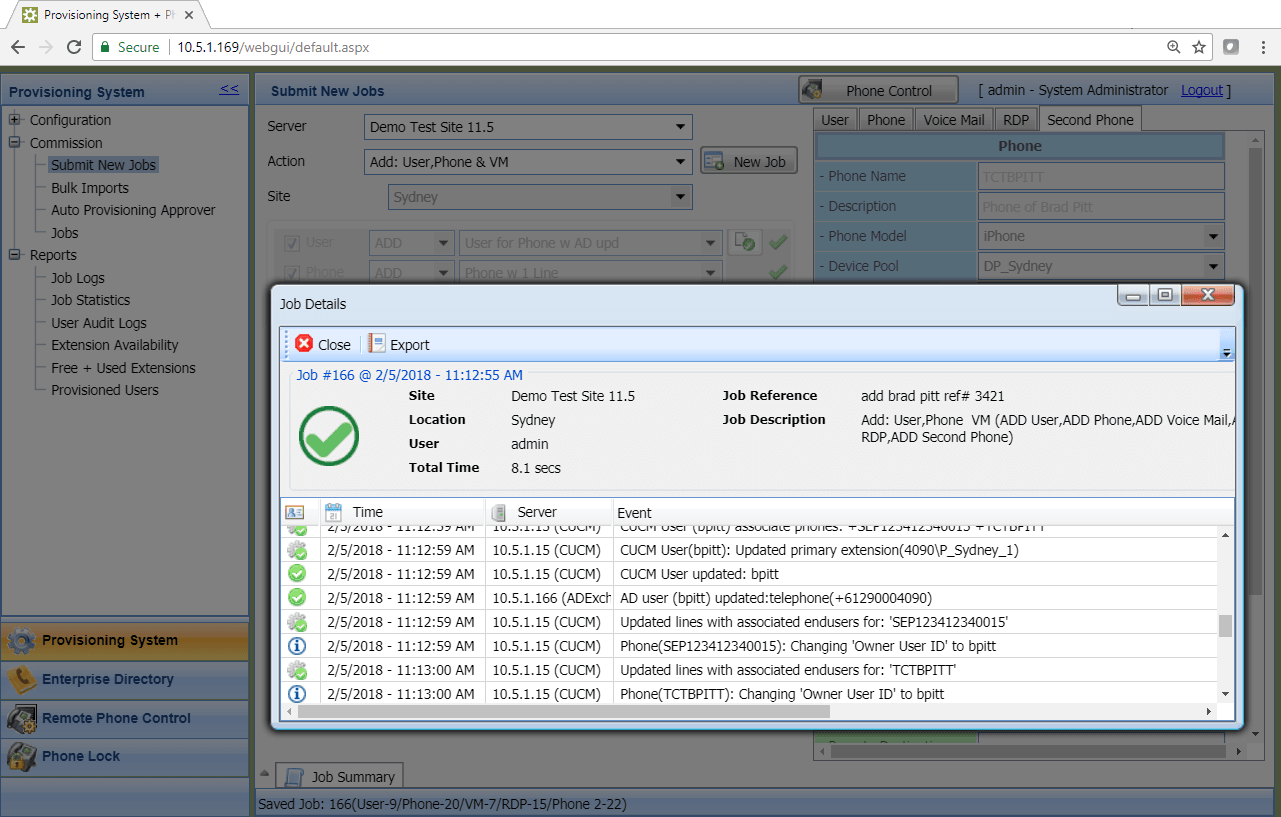Open the Jobs tree item

[x=65, y=233]
